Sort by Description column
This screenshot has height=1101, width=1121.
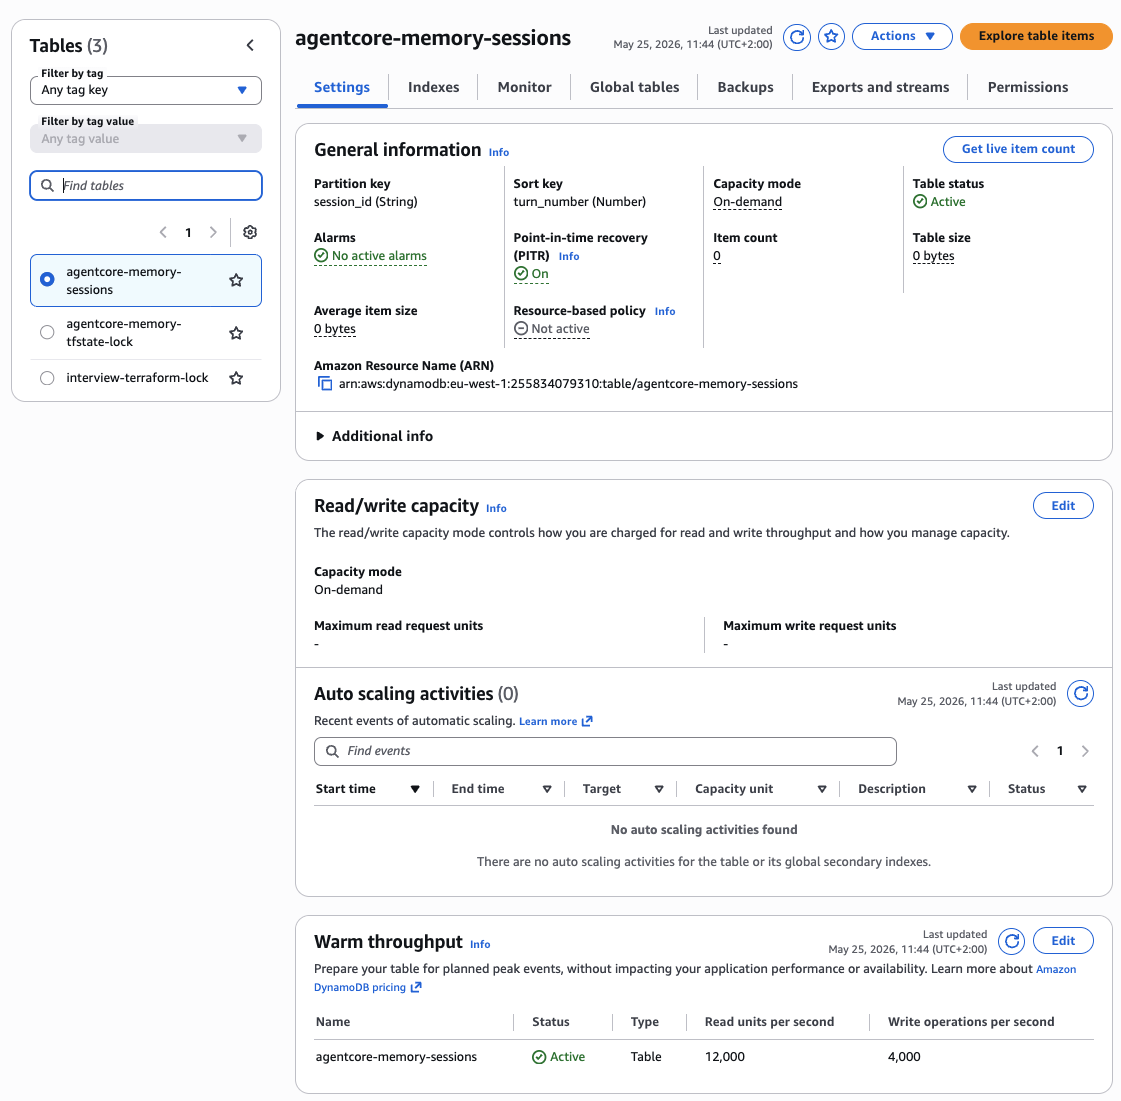(x=917, y=789)
